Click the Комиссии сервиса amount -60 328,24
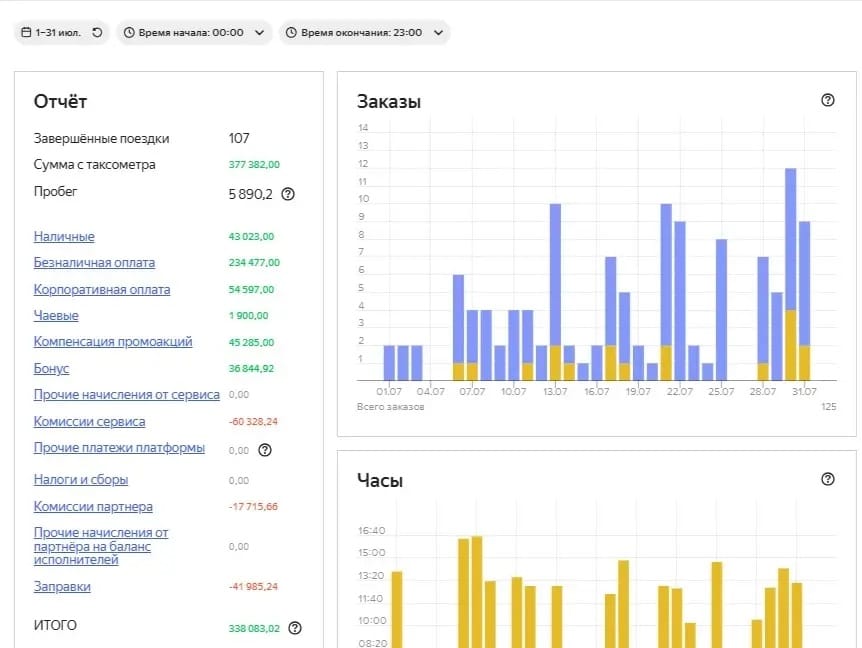The image size is (862, 648). point(253,422)
